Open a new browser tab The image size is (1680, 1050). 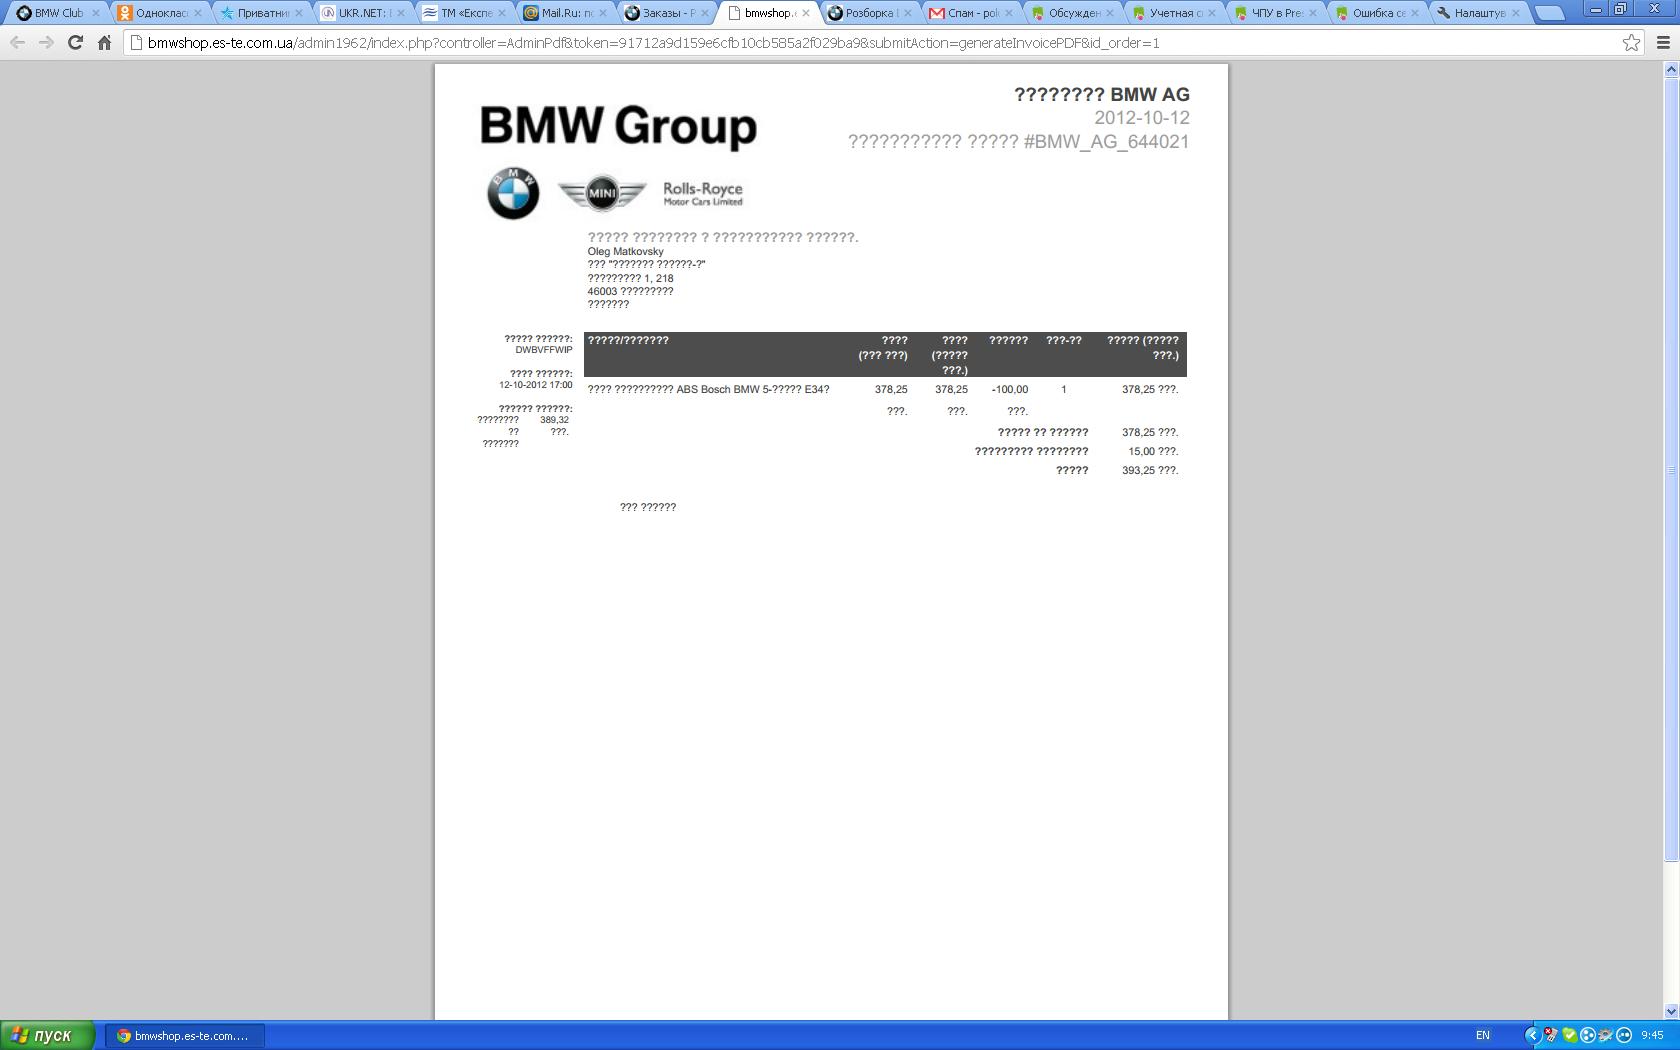1549,13
